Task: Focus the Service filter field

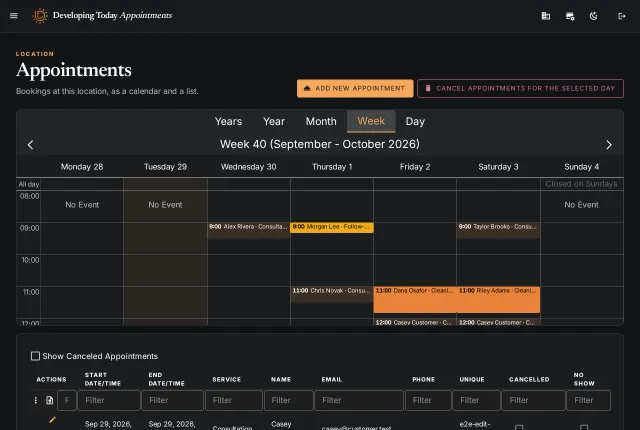Action: [234, 400]
